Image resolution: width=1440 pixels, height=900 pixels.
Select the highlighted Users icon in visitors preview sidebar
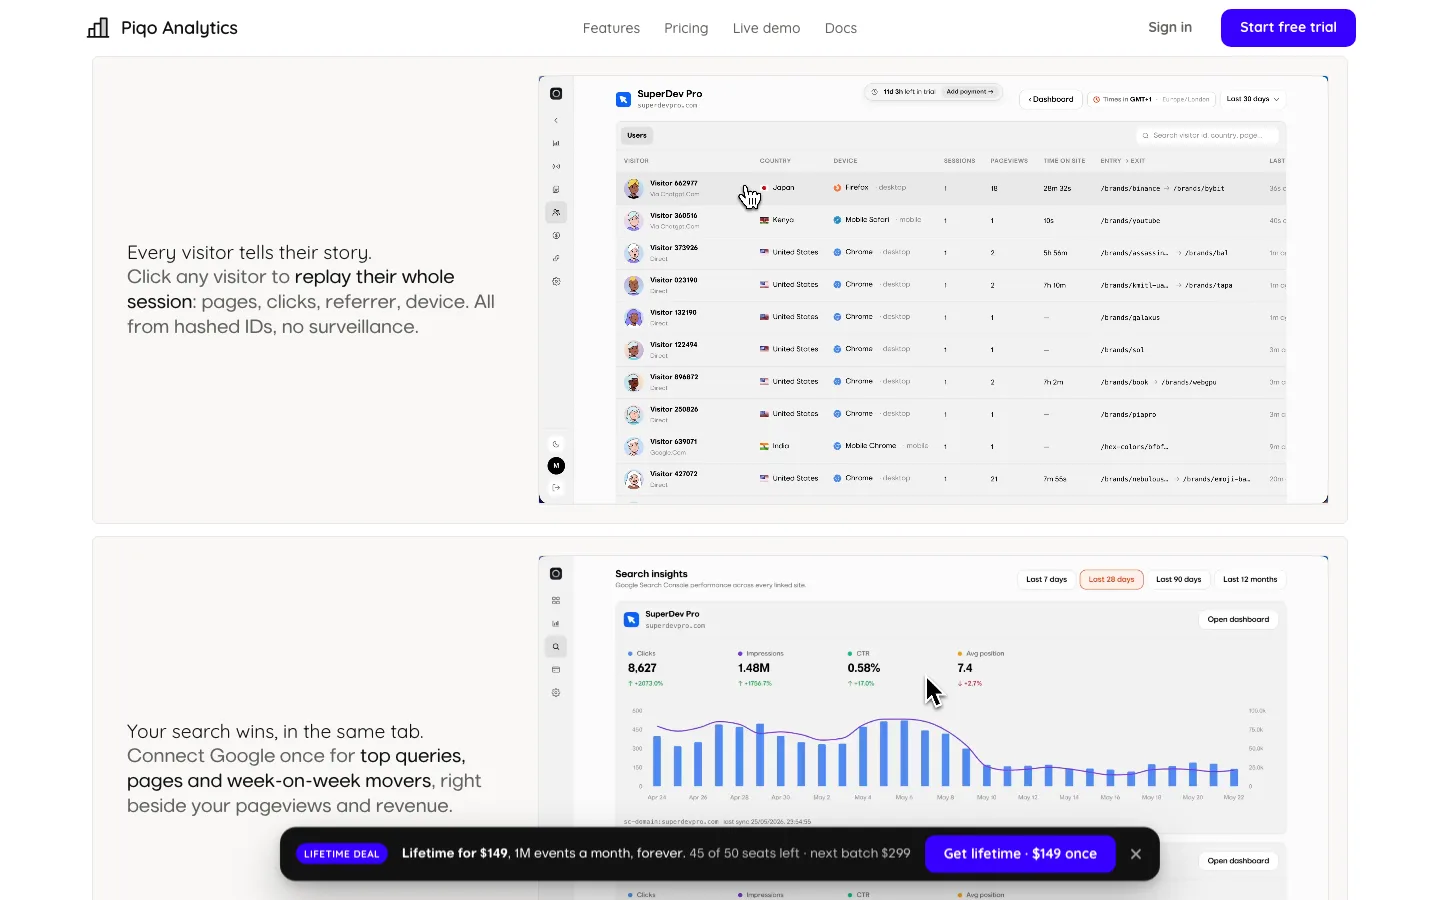point(556,212)
